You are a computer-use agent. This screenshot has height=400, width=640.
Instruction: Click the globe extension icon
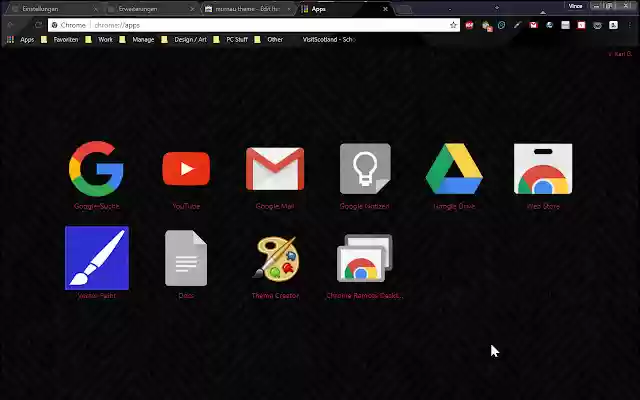click(549, 25)
